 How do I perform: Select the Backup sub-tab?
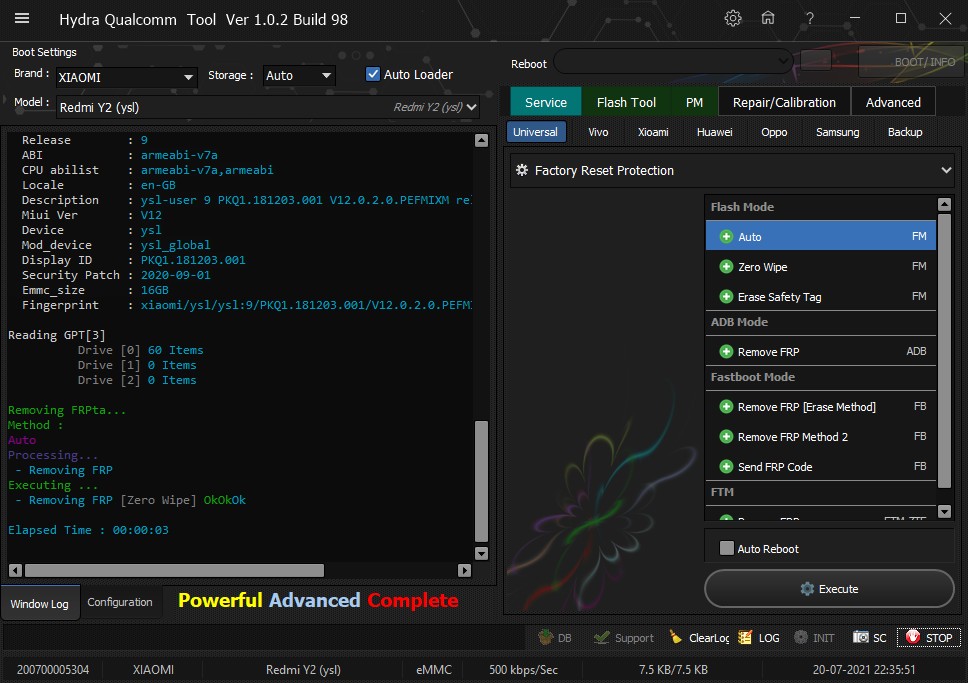click(x=905, y=132)
